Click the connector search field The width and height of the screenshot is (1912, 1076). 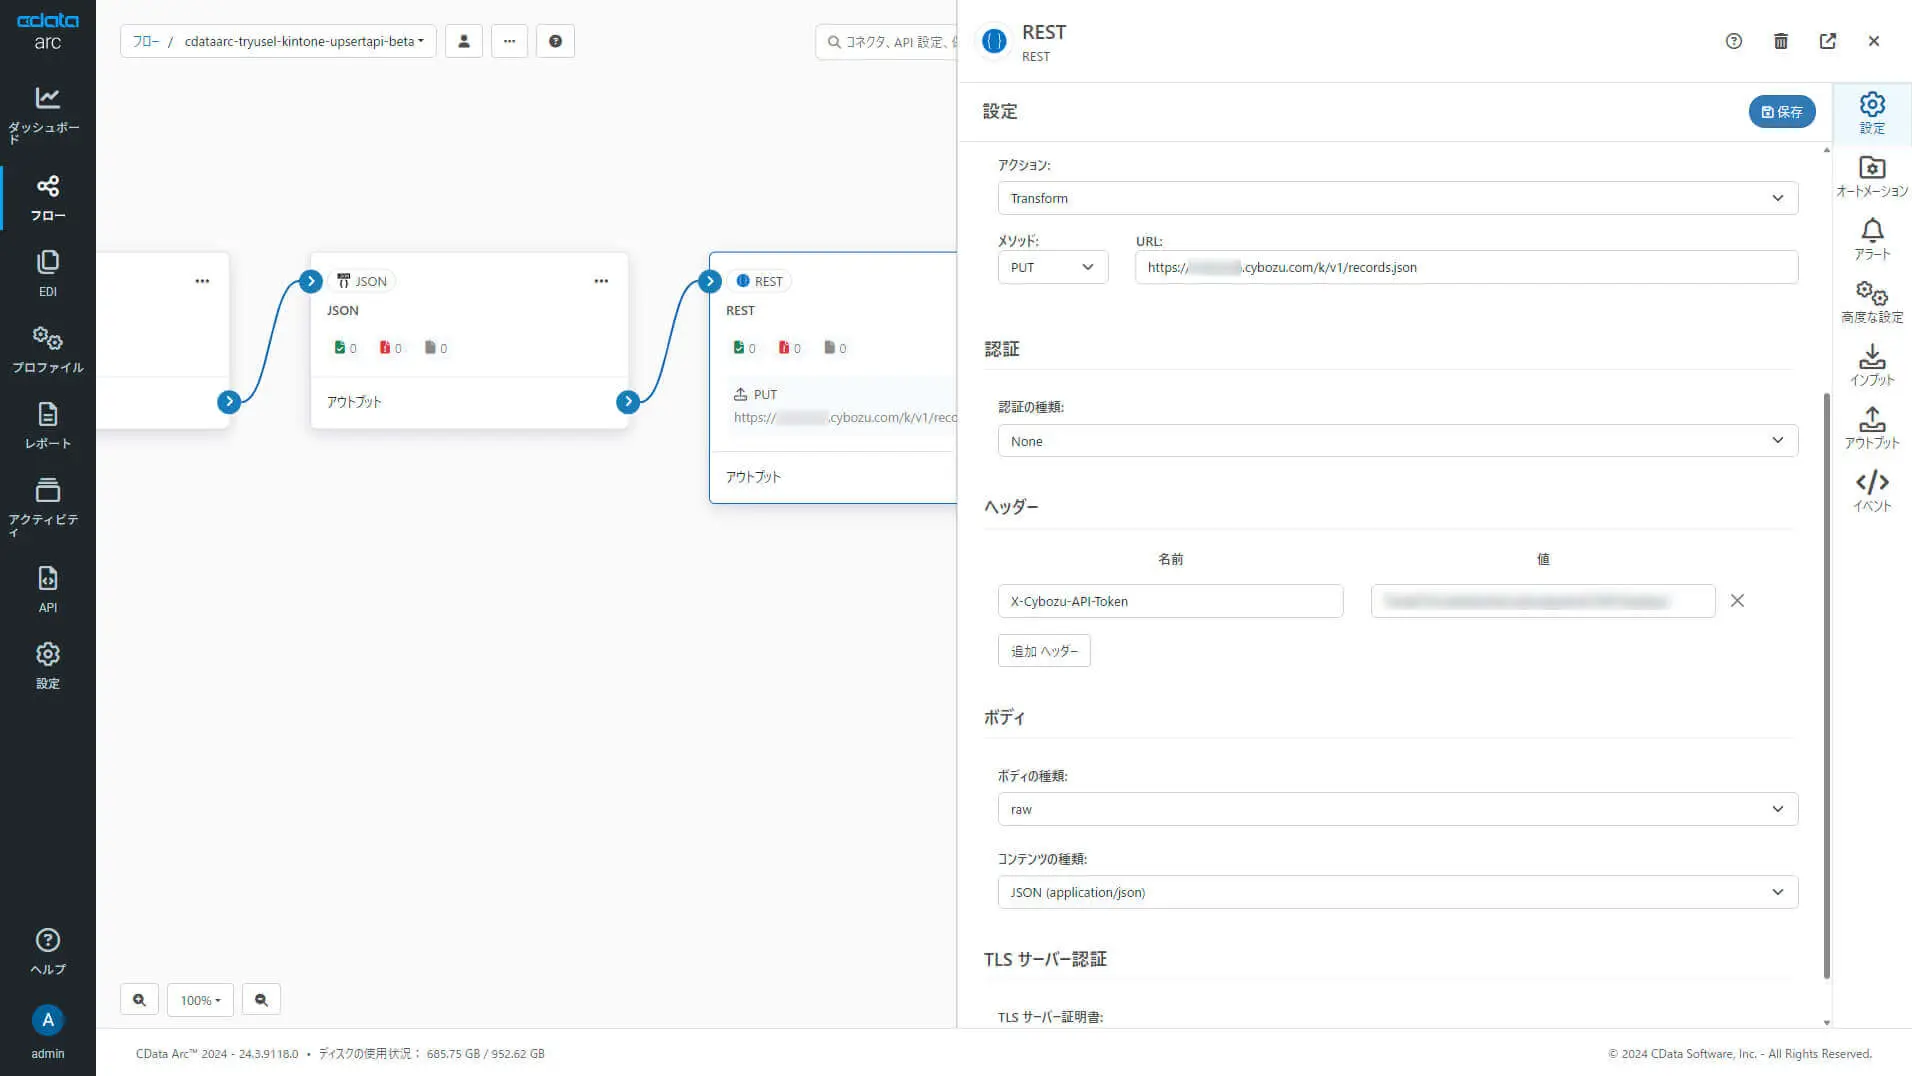click(x=887, y=42)
